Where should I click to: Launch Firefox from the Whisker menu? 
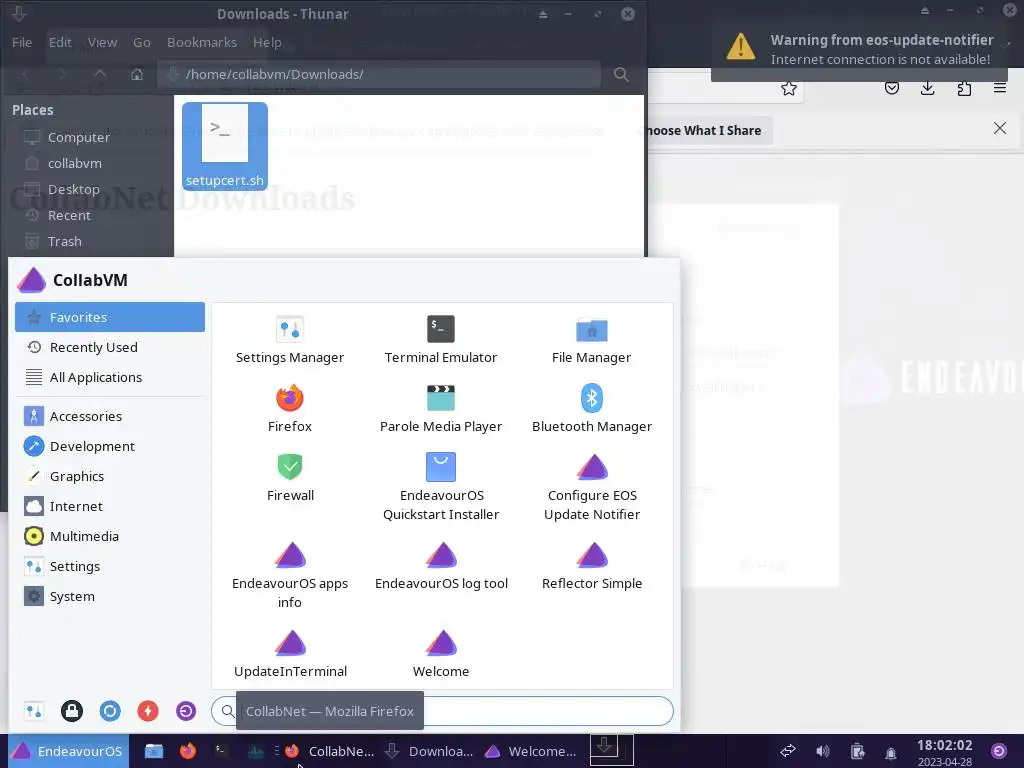pos(289,409)
